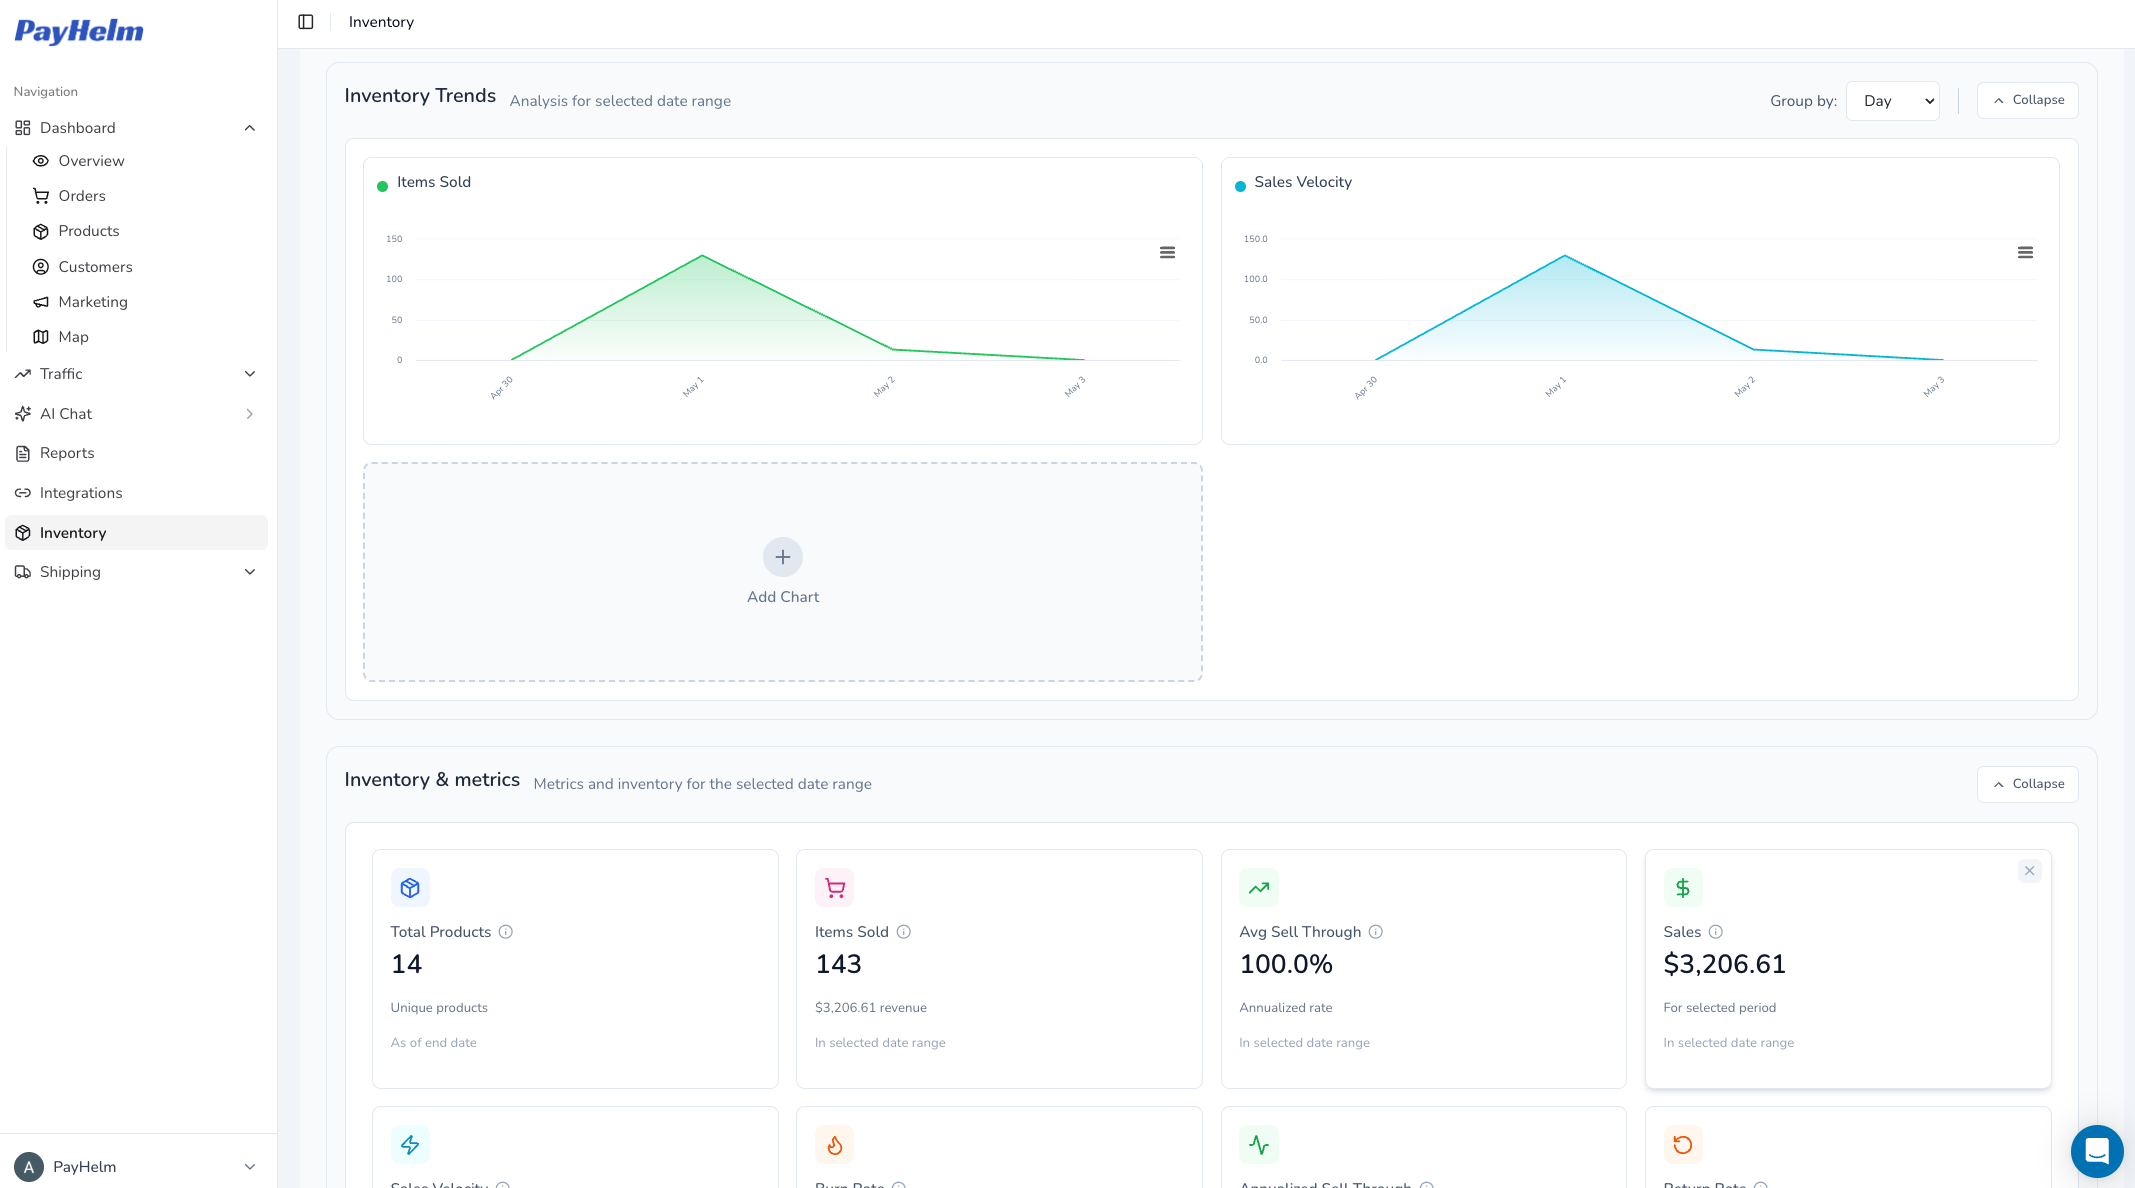Open the PayHelm account menu chevron
Image resolution: width=2135 pixels, height=1188 pixels.
[250, 1167]
